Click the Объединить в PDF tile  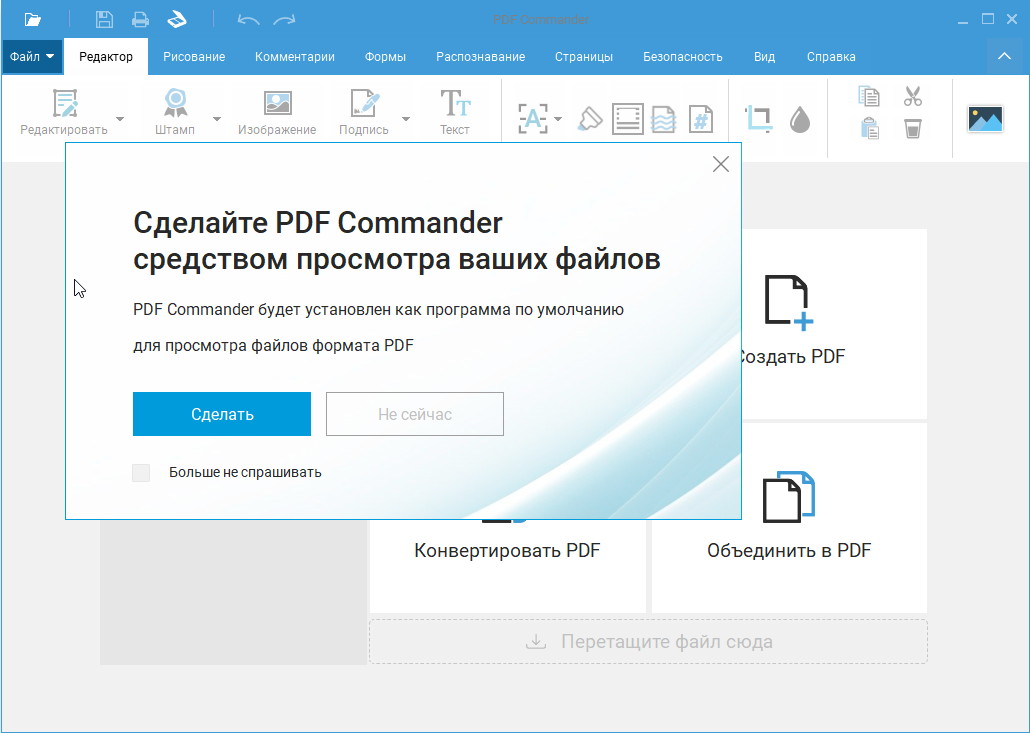tap(789, 518)
